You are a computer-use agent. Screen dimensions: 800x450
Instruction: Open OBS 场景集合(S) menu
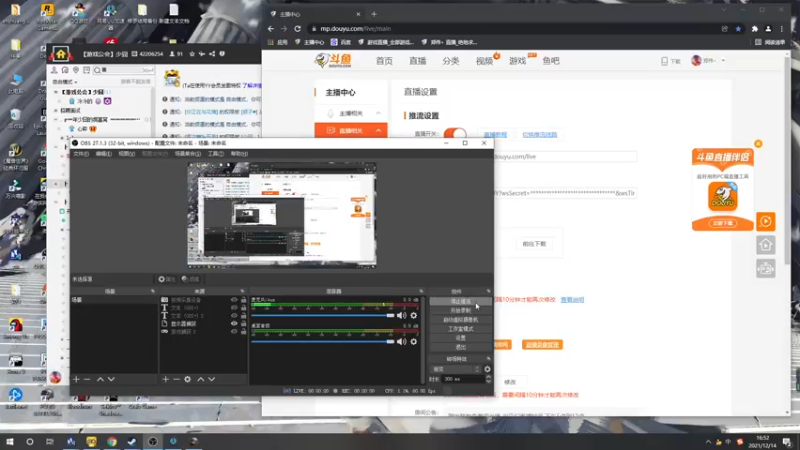pos(188,154)
